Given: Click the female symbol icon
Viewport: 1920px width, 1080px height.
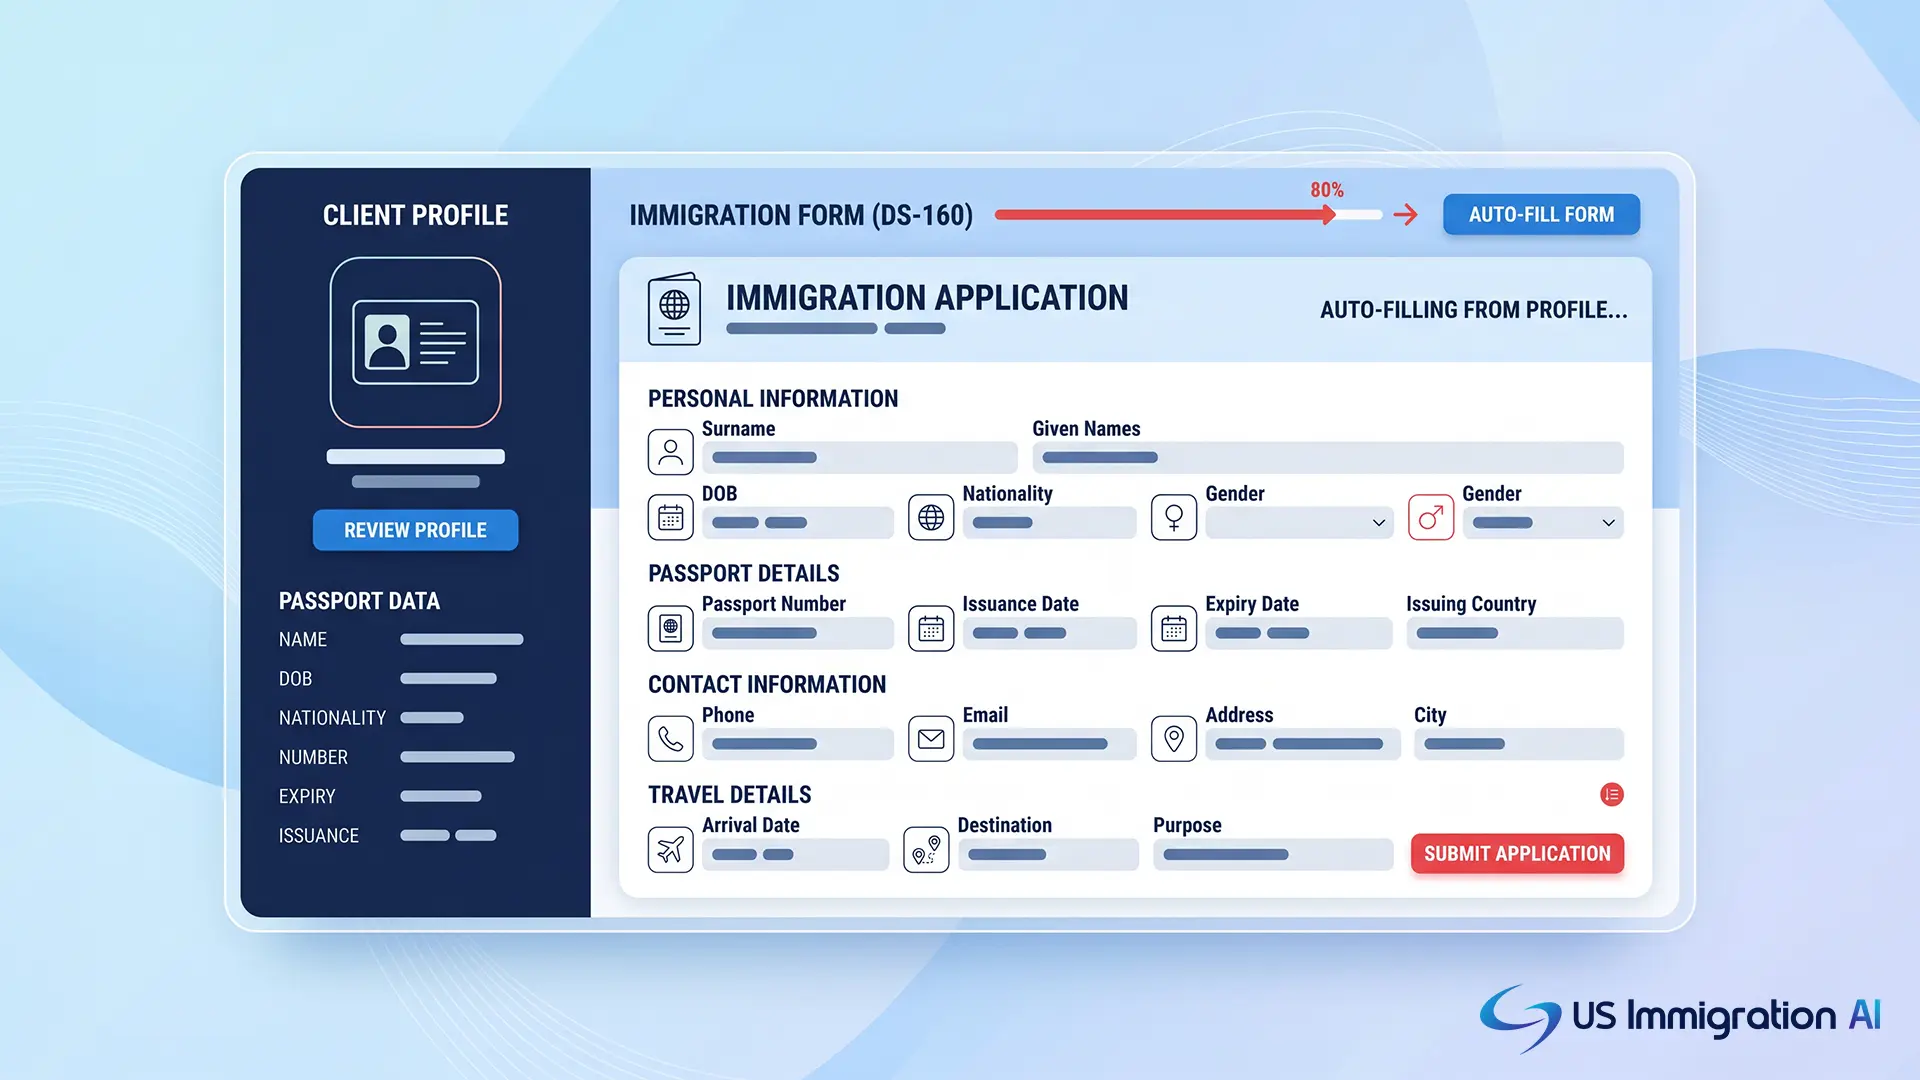Looking at the screenshot, I should click(x=1174, y=517).
